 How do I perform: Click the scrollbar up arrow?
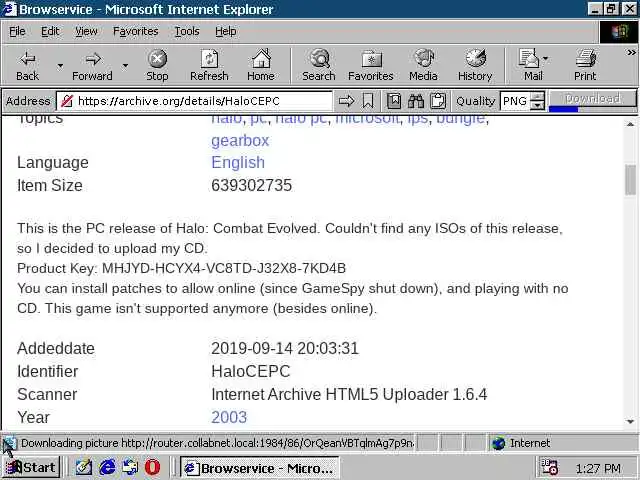click(x=630, y=124)
